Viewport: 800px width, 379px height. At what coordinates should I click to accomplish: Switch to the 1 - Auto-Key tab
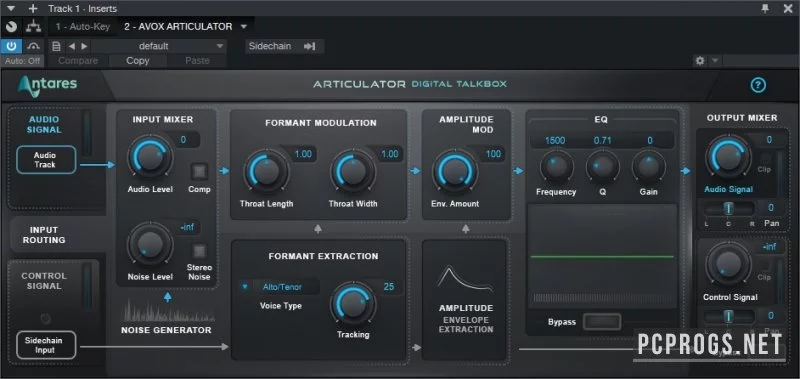[83, 27]
